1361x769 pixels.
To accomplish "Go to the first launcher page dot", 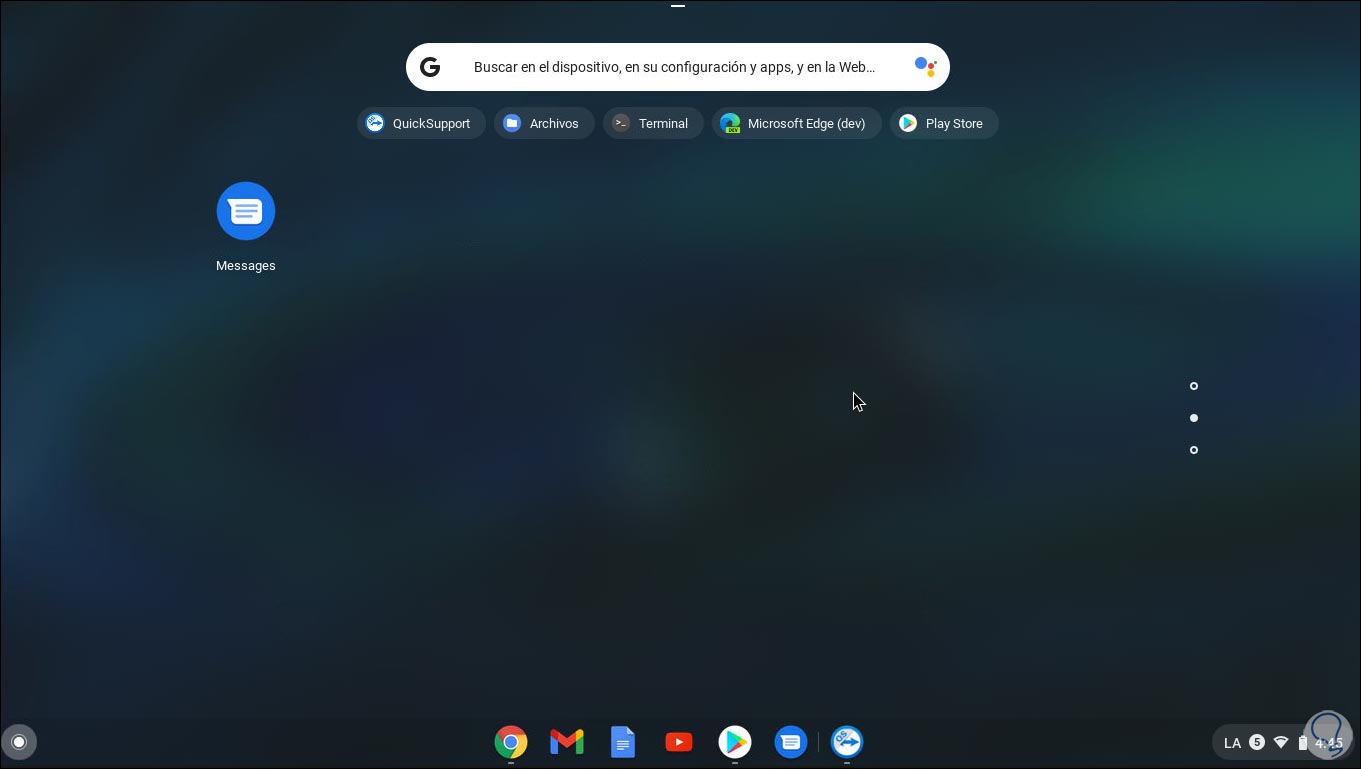I will [1194, 386].
